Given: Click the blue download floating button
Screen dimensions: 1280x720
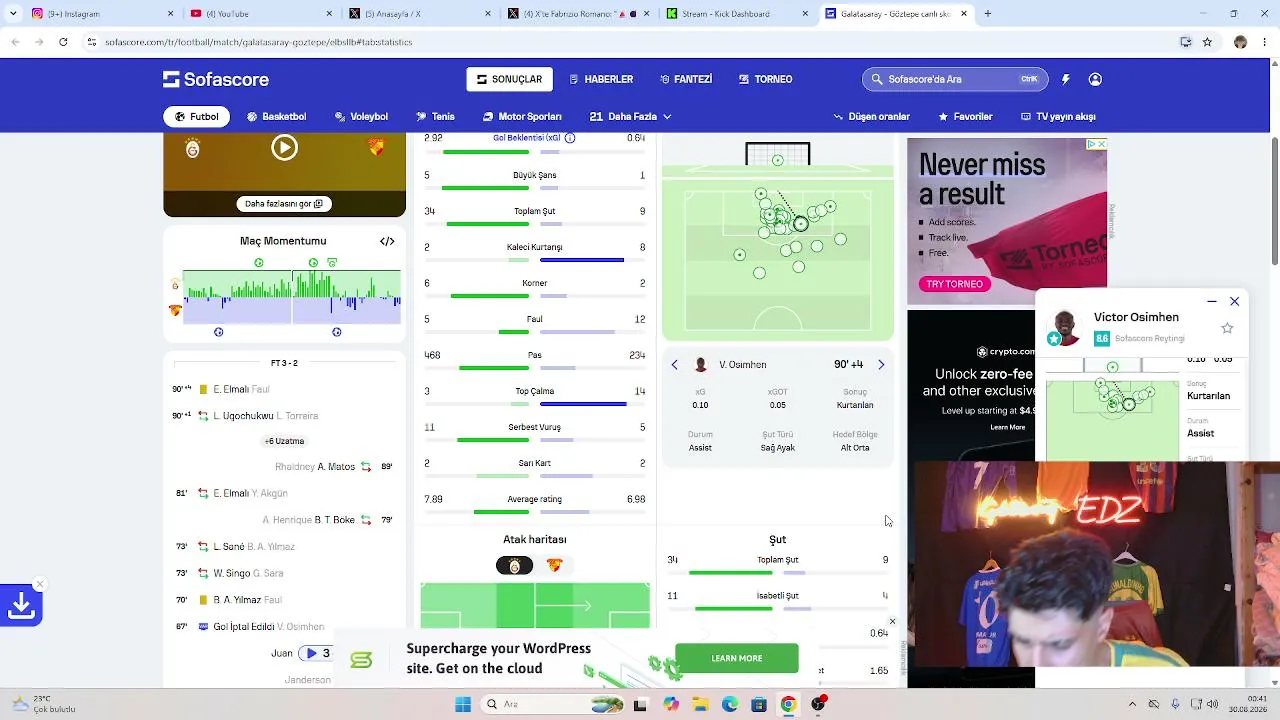Looking at the screenshot, I should [21, 605].
